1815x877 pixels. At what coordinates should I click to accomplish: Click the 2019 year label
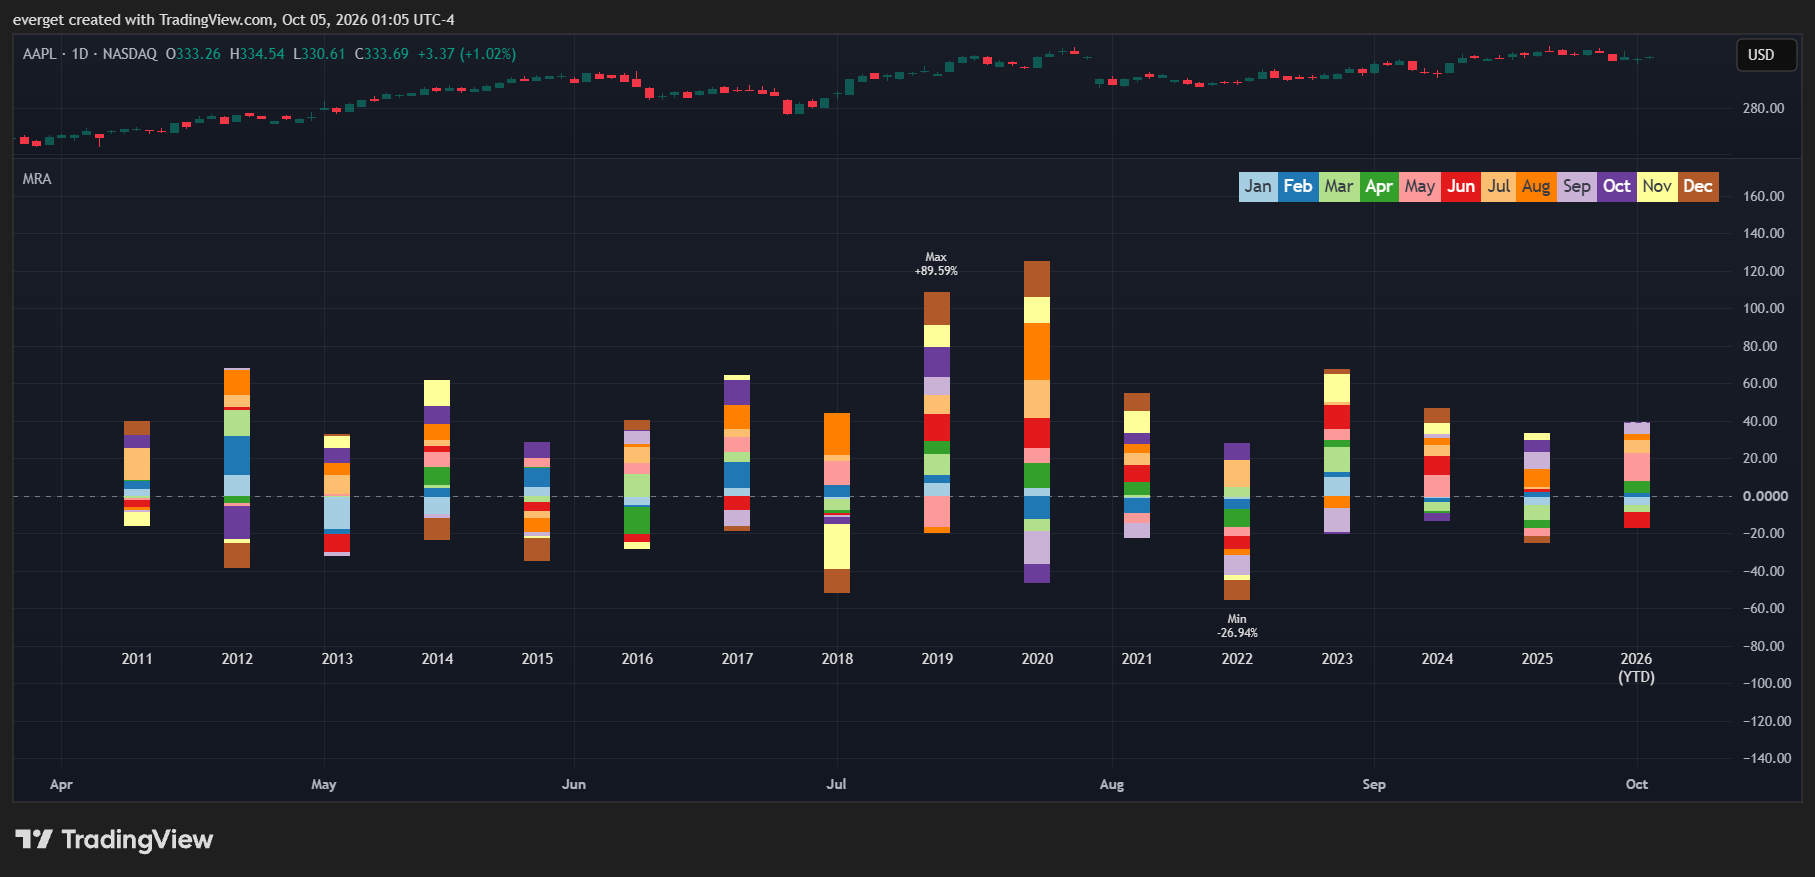(937, 659)
